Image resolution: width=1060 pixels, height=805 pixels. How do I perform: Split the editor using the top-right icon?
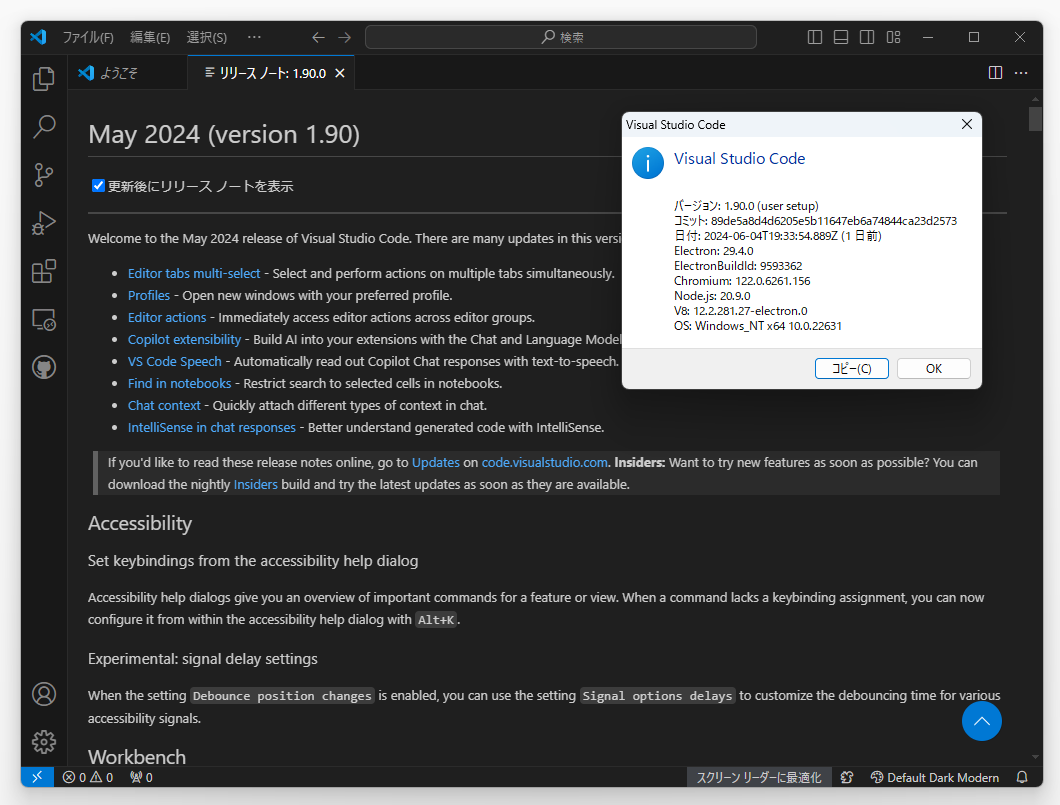tap(995, 72)
